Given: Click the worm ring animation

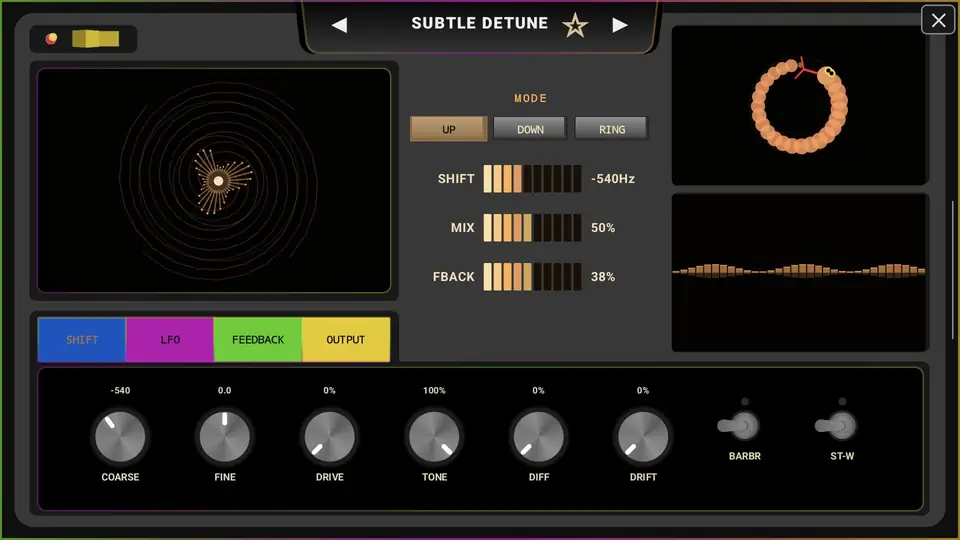Looking at the screenshot, I should [x=799, y=105].
